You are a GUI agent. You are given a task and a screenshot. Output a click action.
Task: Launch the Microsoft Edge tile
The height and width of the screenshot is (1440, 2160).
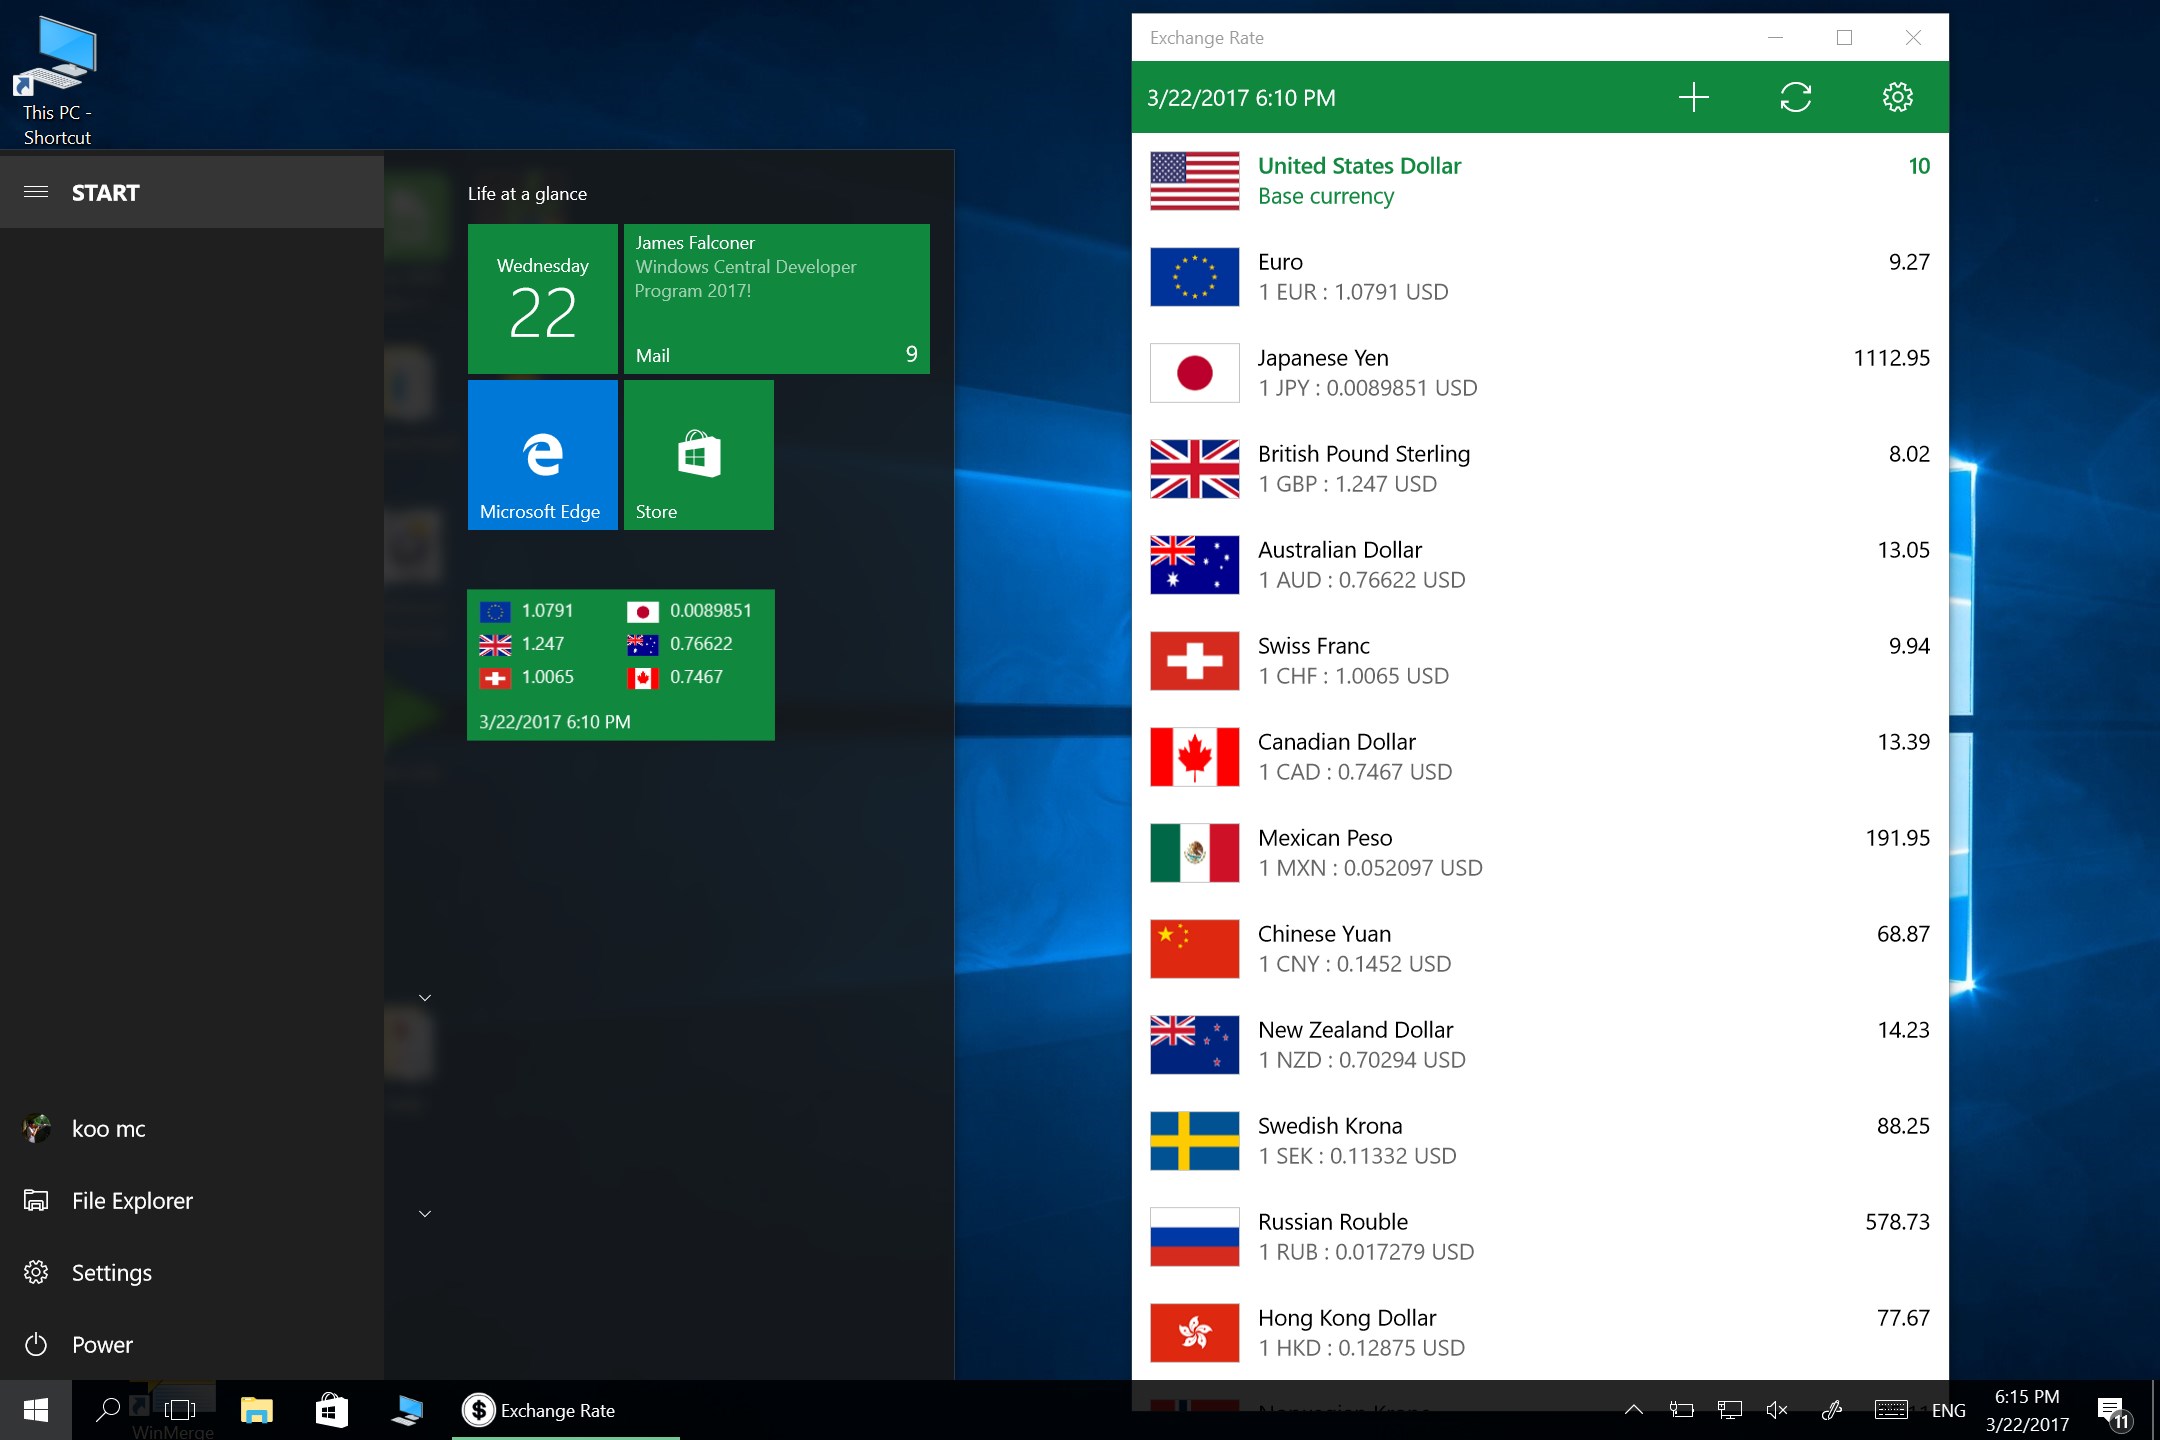pos(542,455)
